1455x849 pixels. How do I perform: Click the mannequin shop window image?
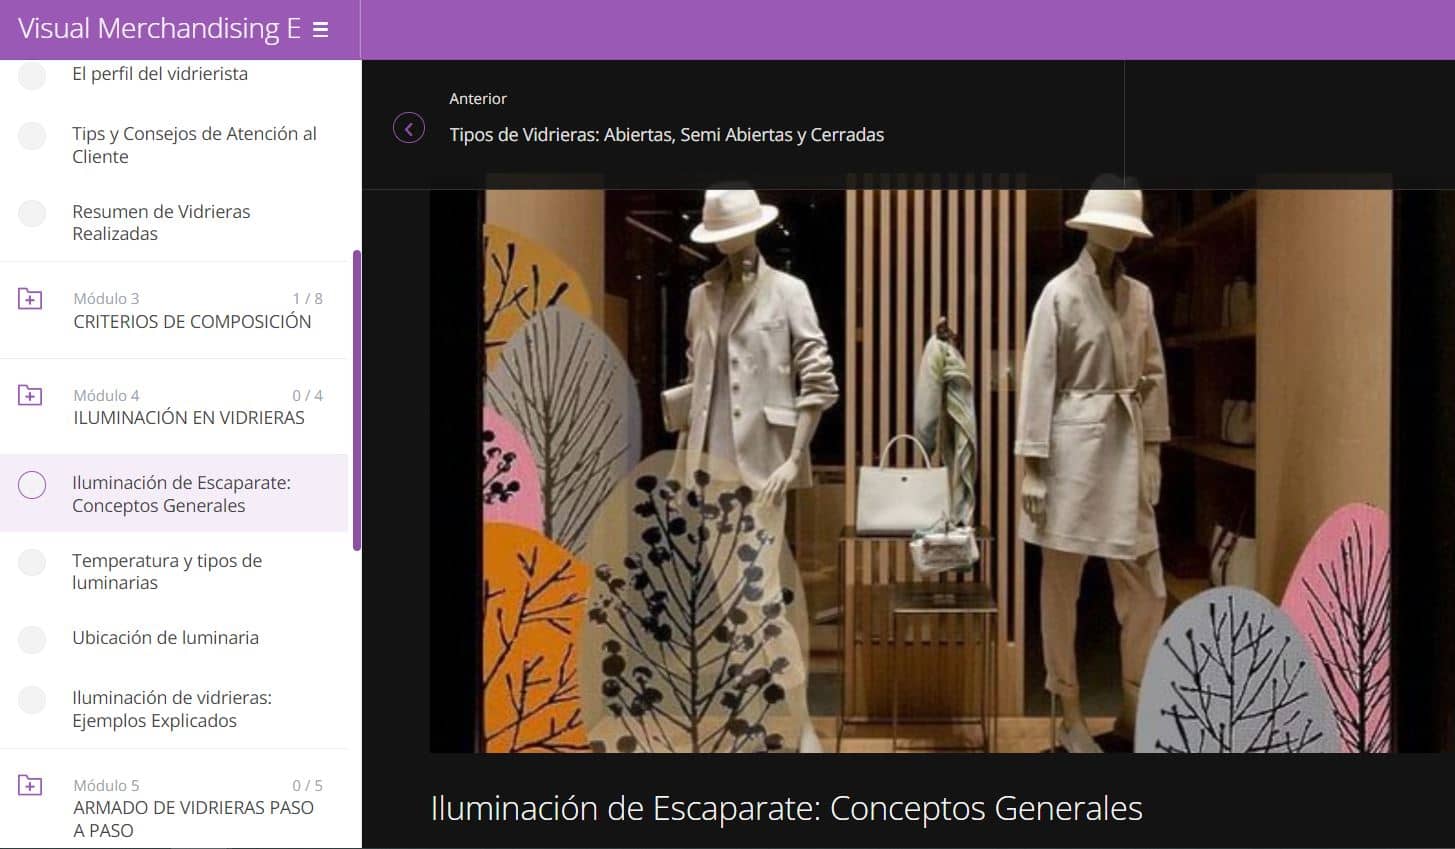pos(940,470)
